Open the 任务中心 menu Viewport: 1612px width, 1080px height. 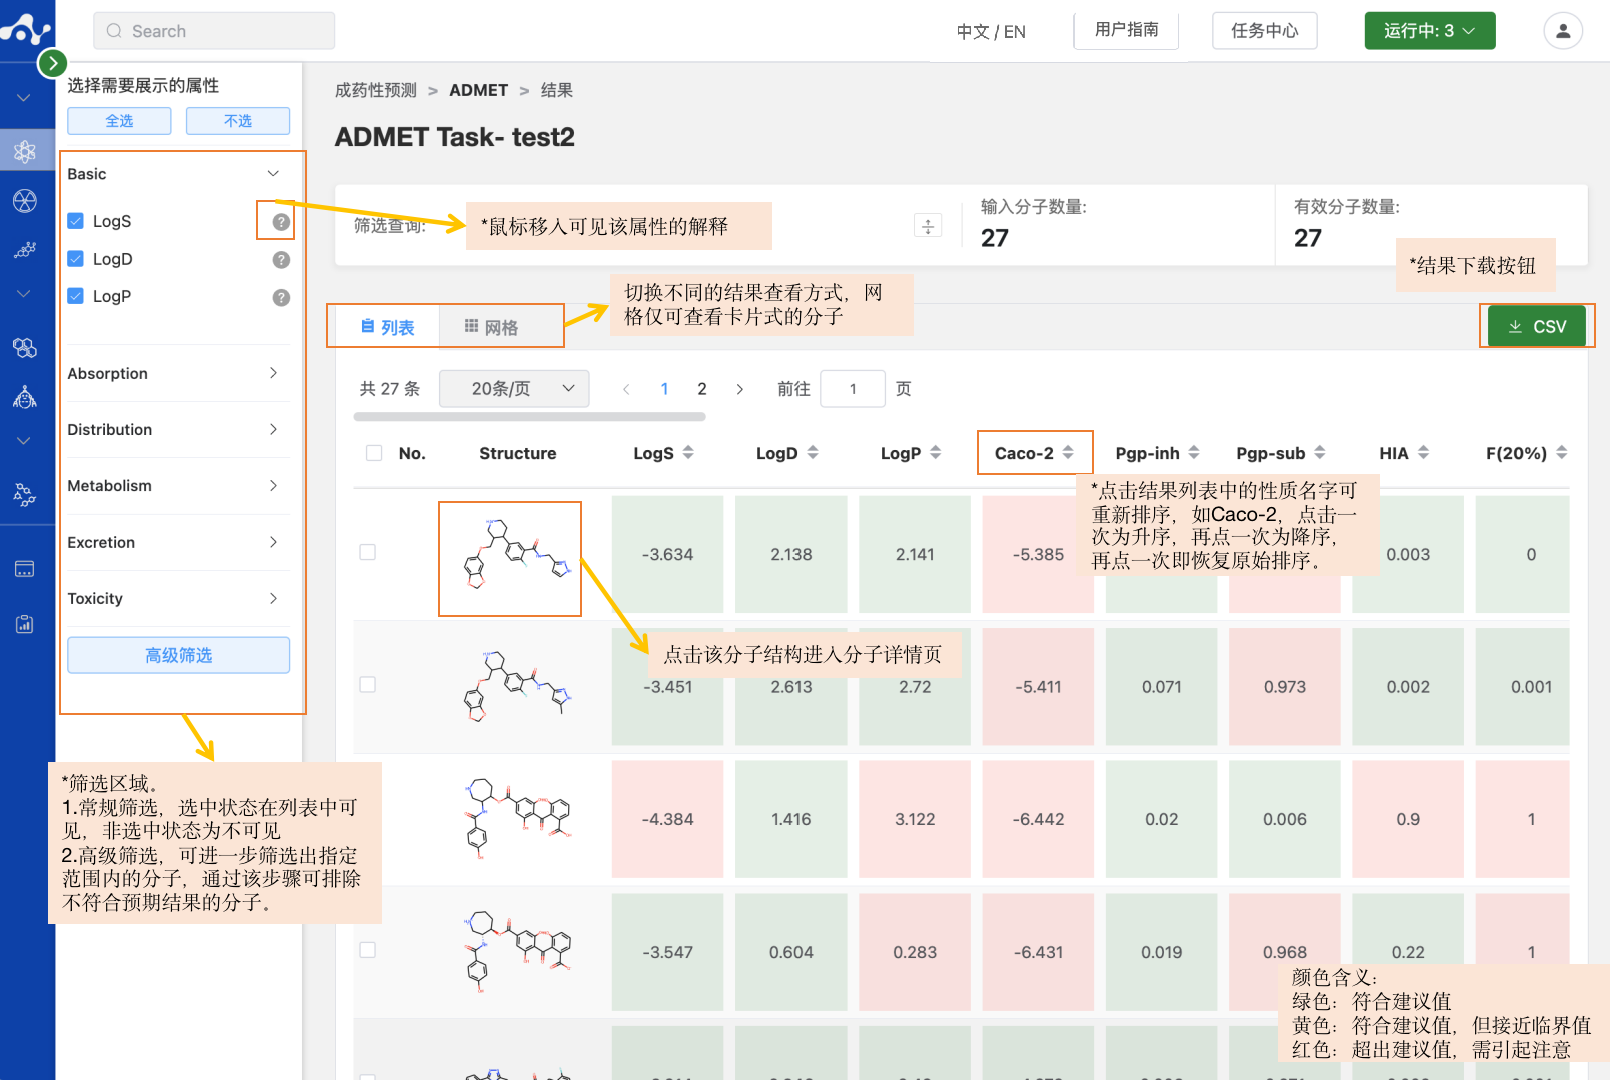point(1264,30)
